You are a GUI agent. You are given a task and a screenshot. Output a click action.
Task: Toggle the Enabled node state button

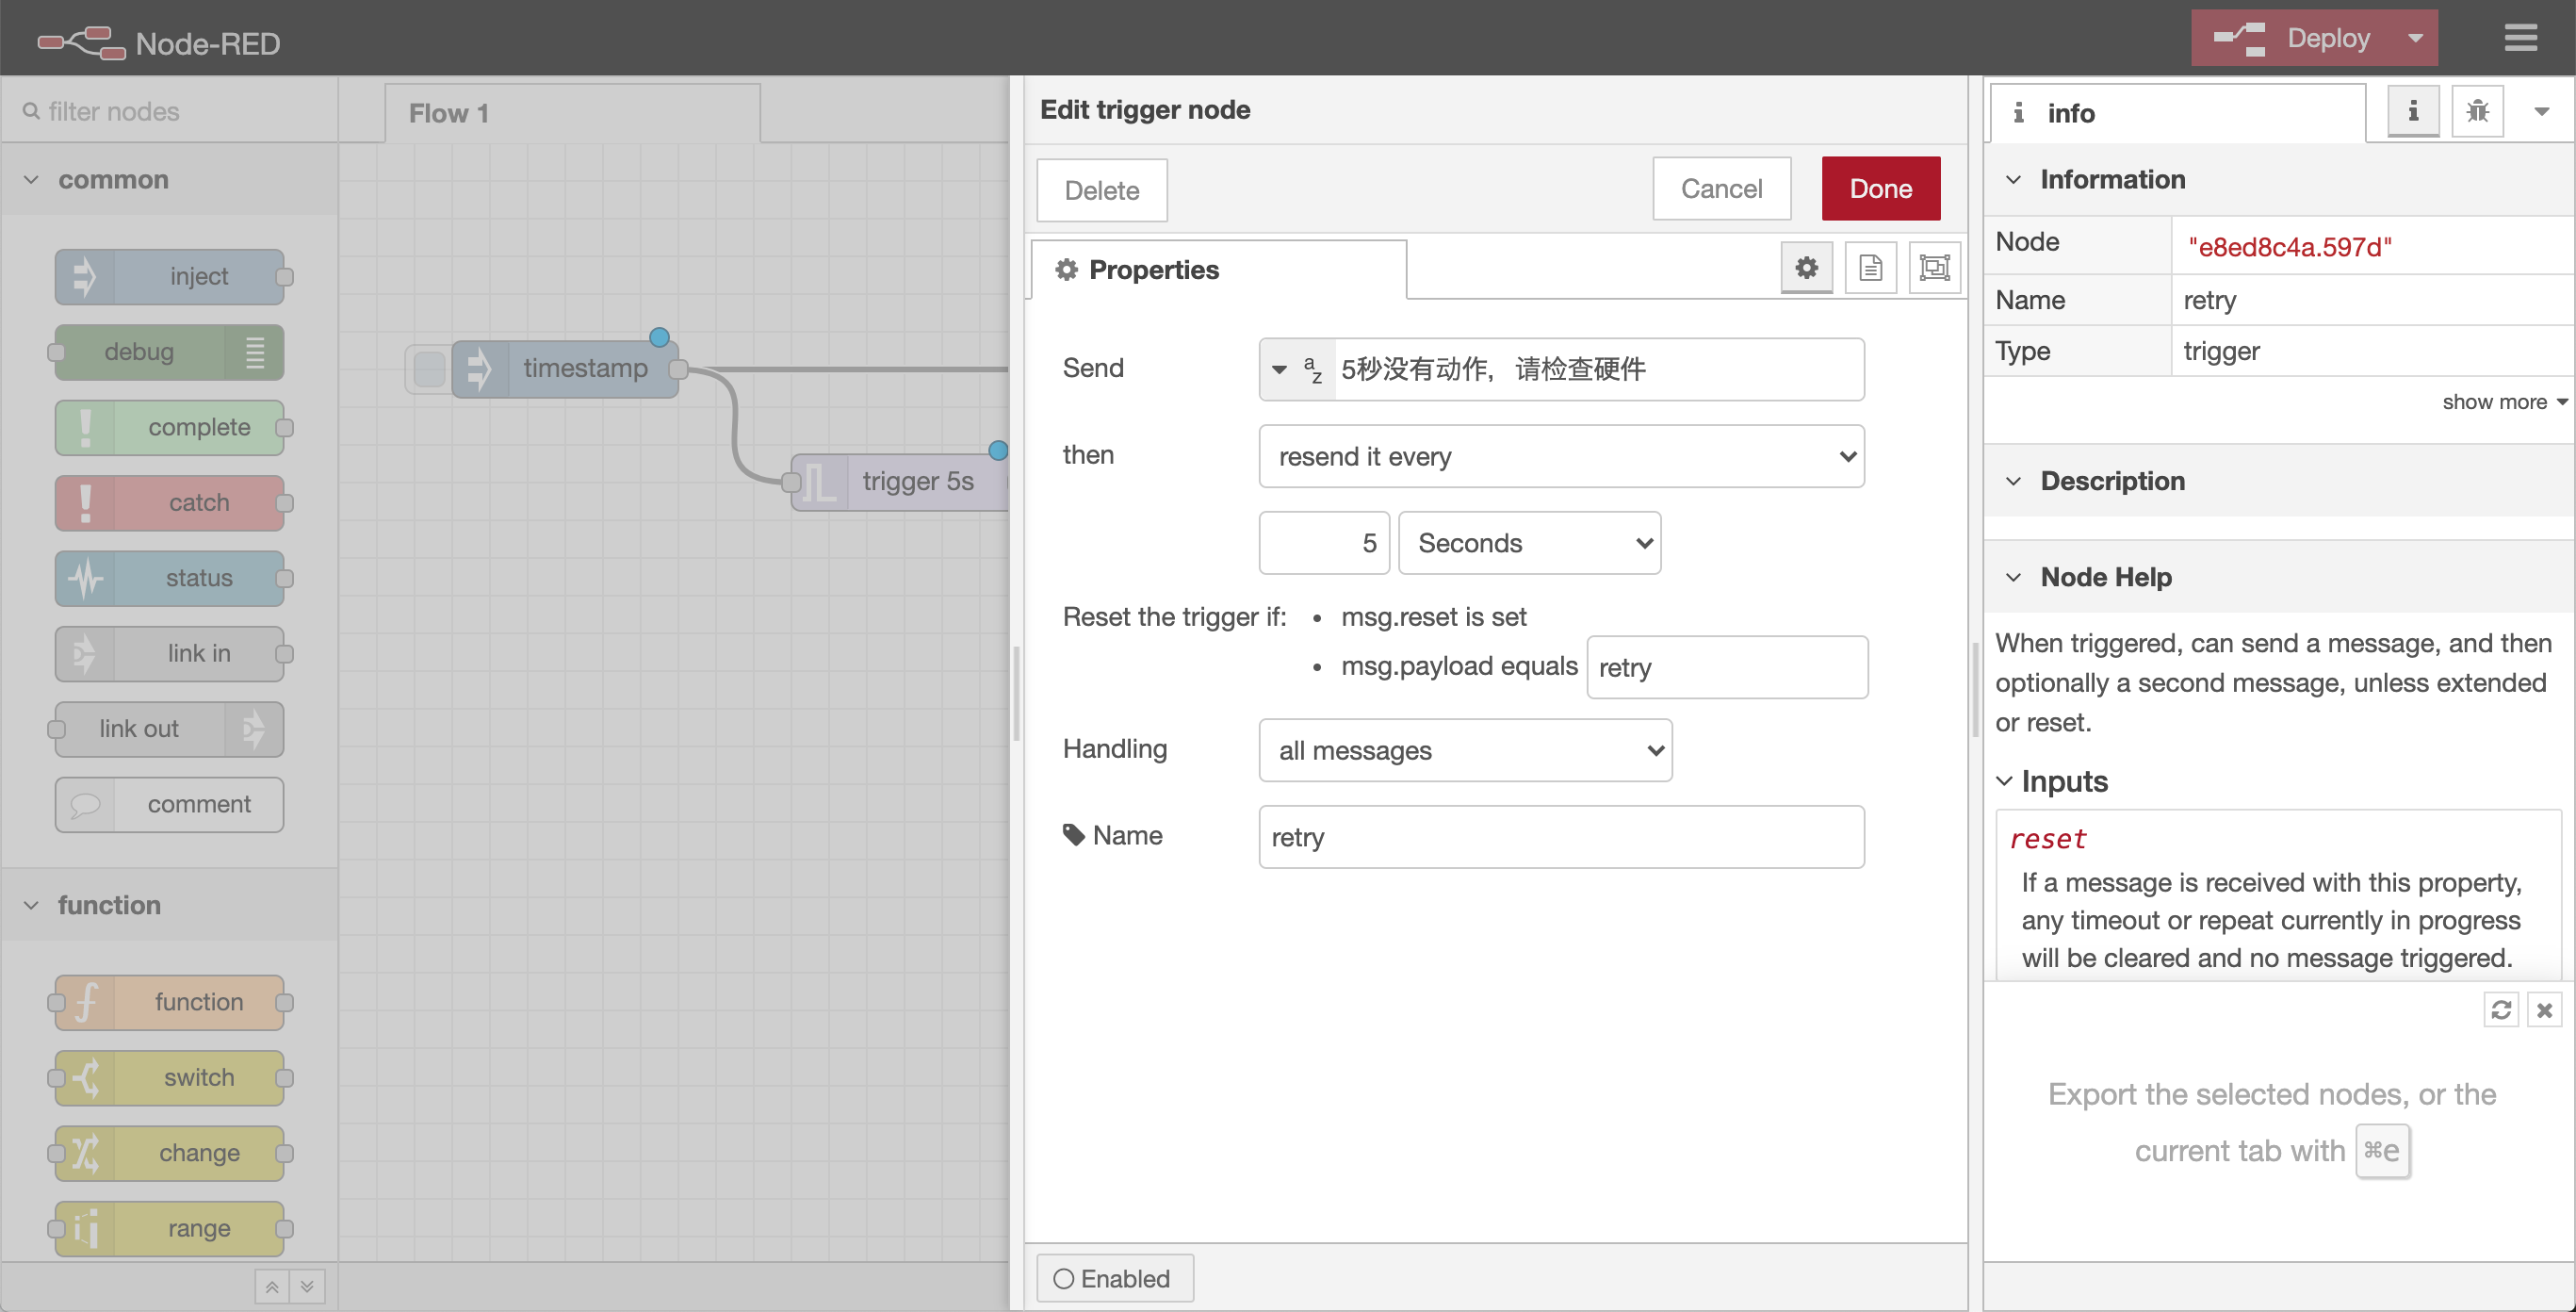click(x=1114, y=1278)
